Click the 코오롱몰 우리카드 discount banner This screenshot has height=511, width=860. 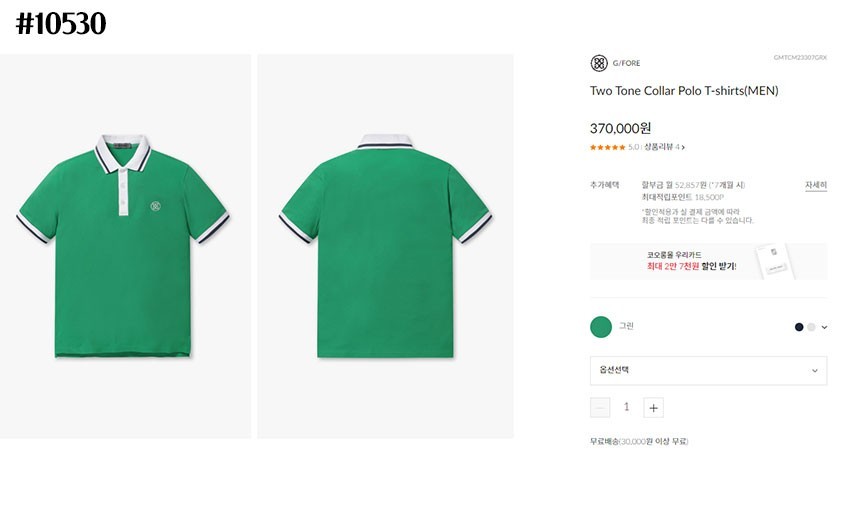[690, 261]
